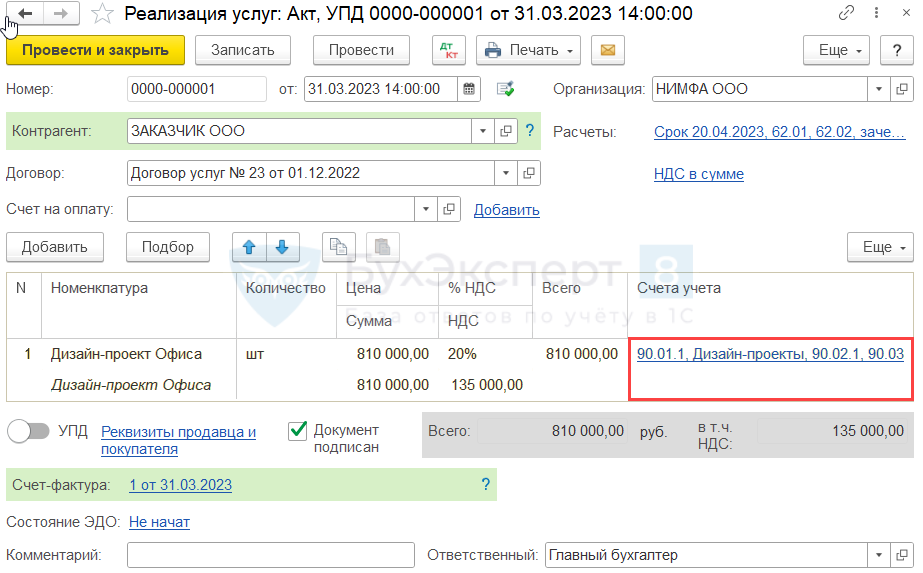Click Провести и закрыть button

[x=95, y=50]
